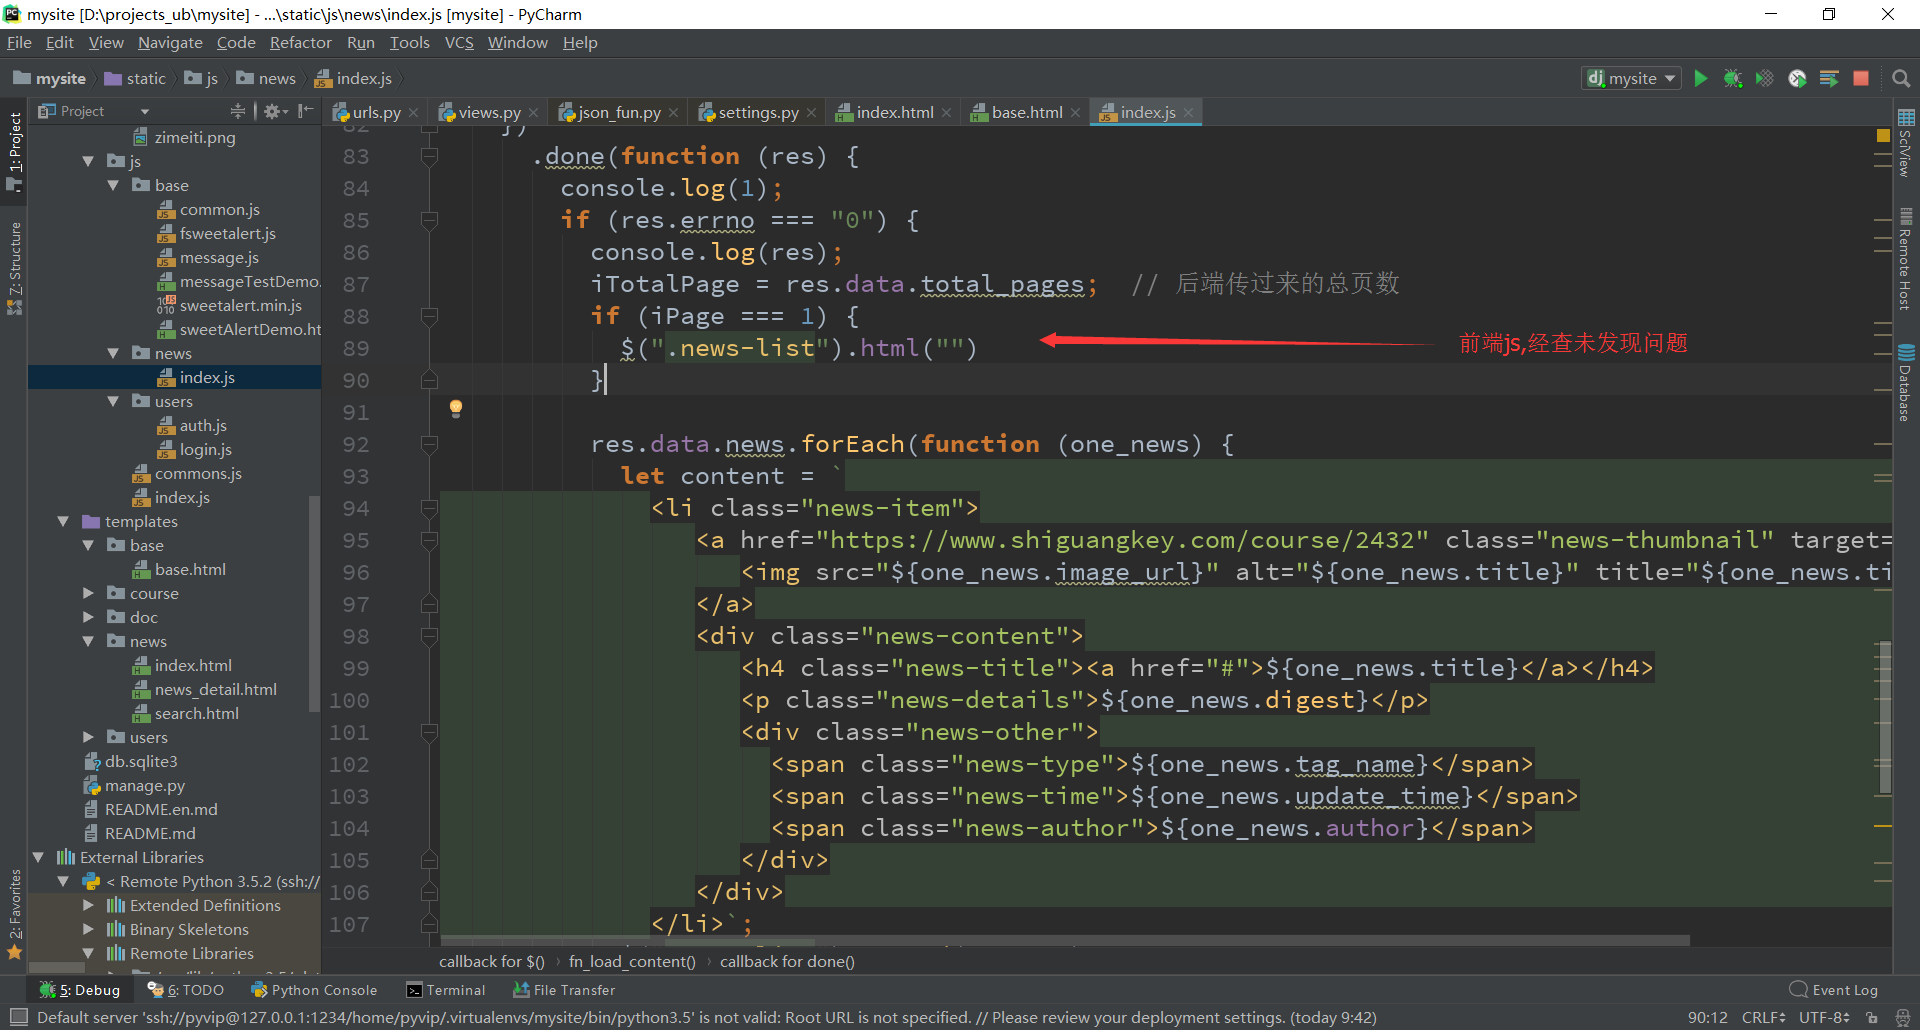This screenshot has height=1030, width=1920.
Task: Expand the Binary Skeletons node
Action: 88,929
